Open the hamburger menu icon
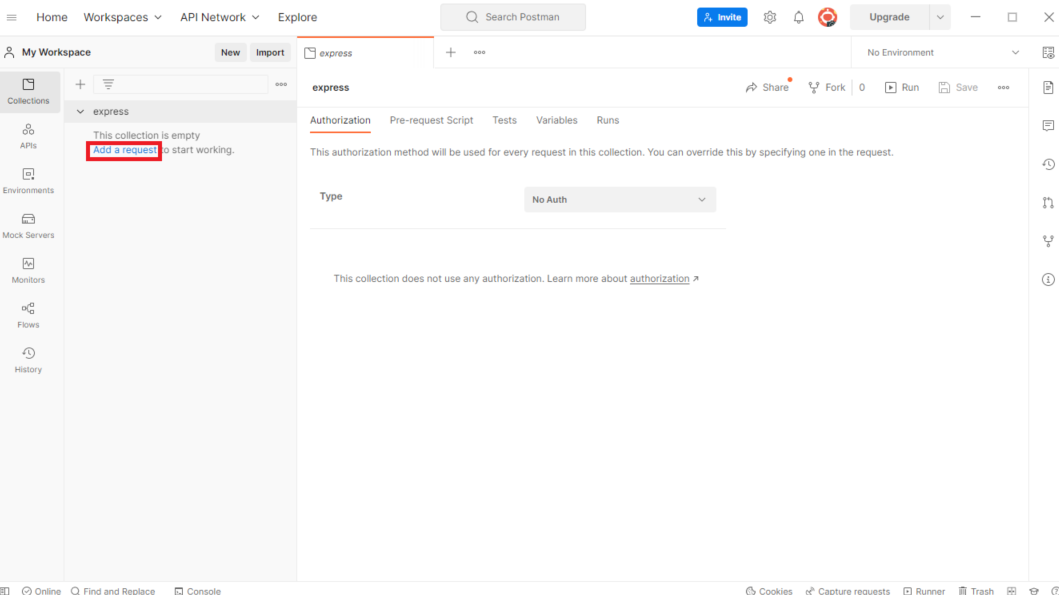Screen dimensions: 1059x595 [11, 17]
